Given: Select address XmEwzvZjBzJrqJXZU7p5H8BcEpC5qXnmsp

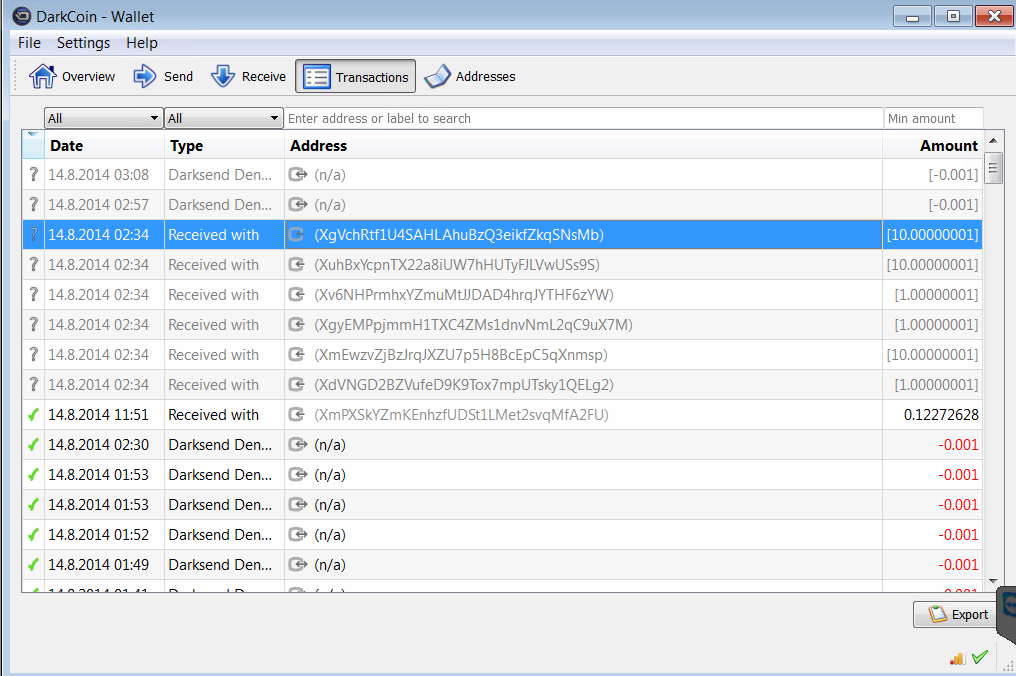Looking at the screenshot, I should point(461,355).
